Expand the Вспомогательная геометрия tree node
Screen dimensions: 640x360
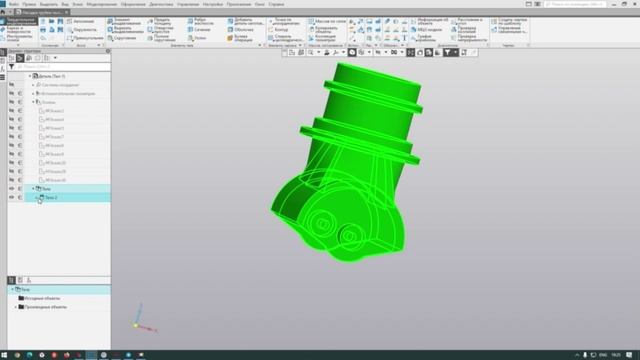33,93
